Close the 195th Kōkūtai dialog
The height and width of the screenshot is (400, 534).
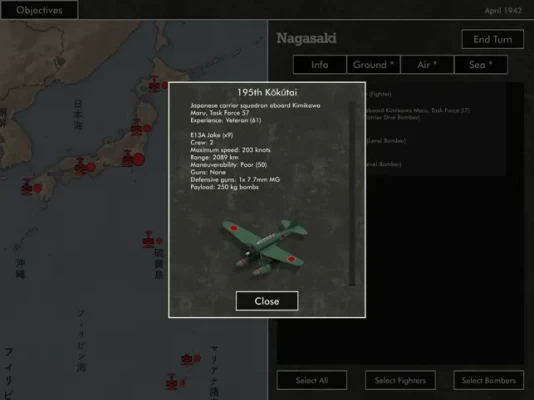click(267, 301)
